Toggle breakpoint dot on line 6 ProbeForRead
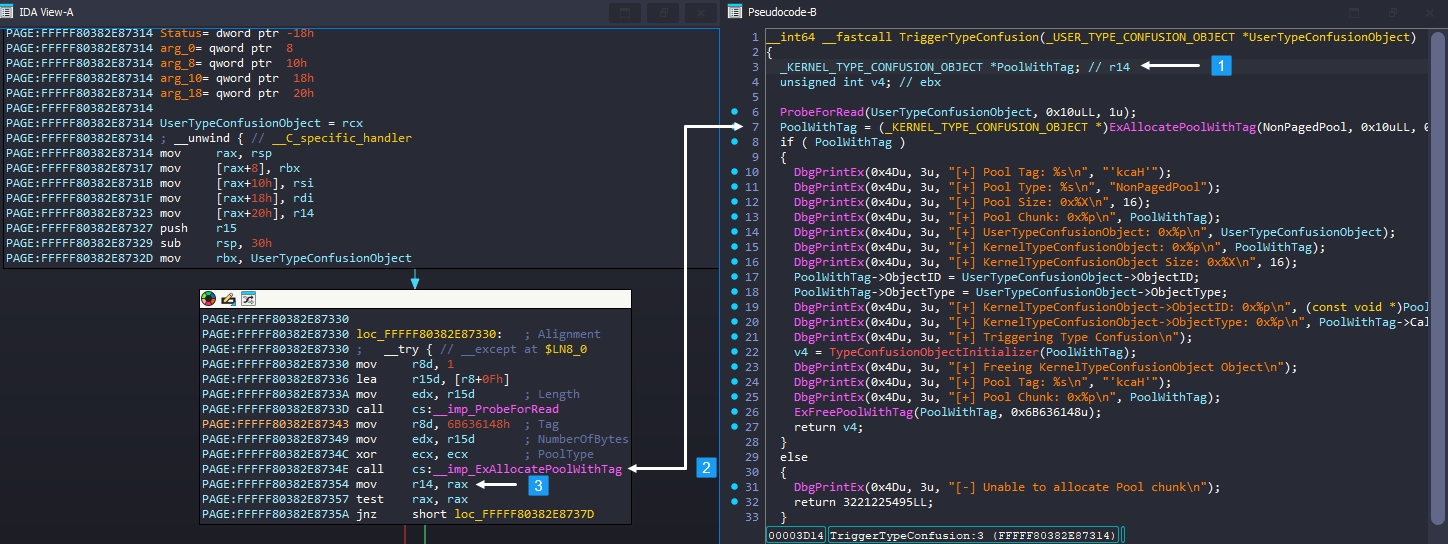 coord(735,113)
